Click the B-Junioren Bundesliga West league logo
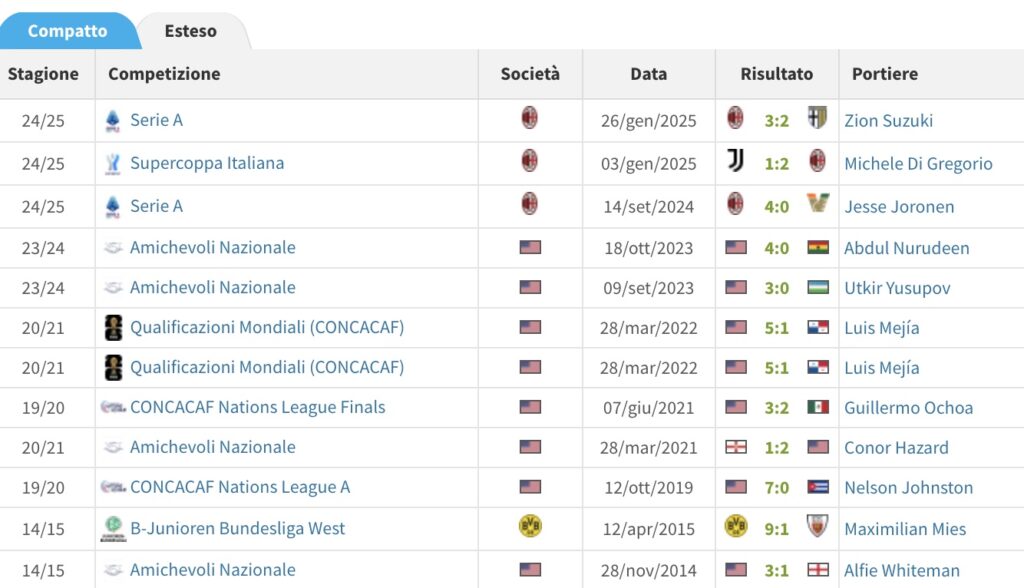This screenshot has height=588, width=1024. click(113, 529)
